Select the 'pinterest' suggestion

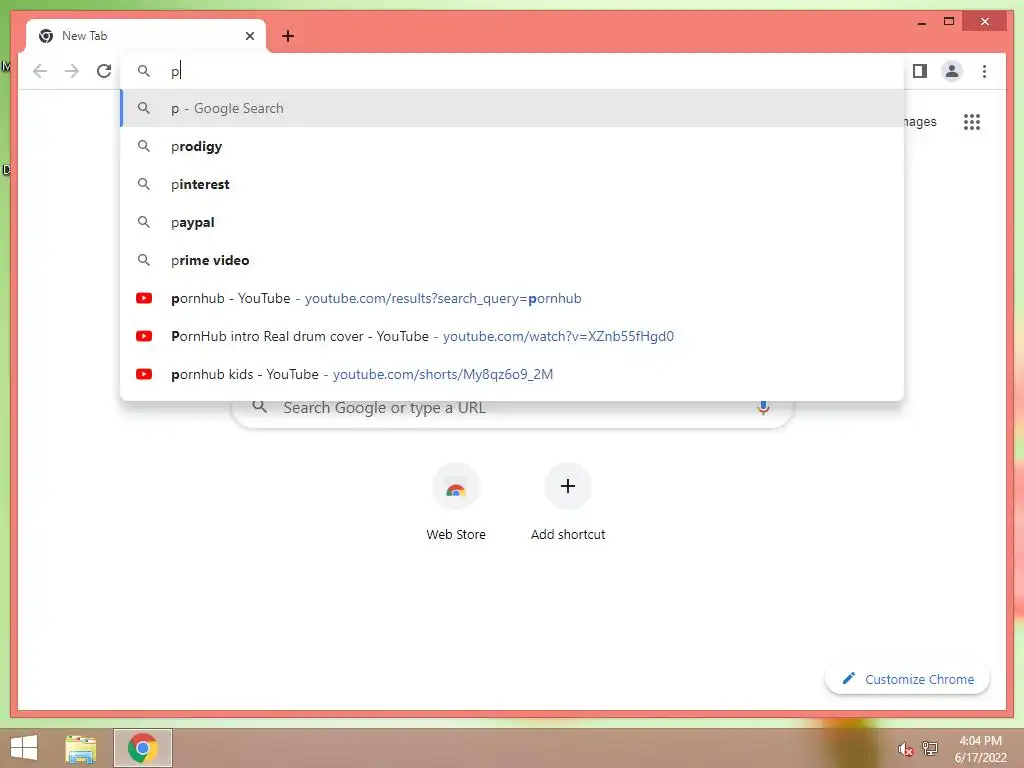pos(512,184)
